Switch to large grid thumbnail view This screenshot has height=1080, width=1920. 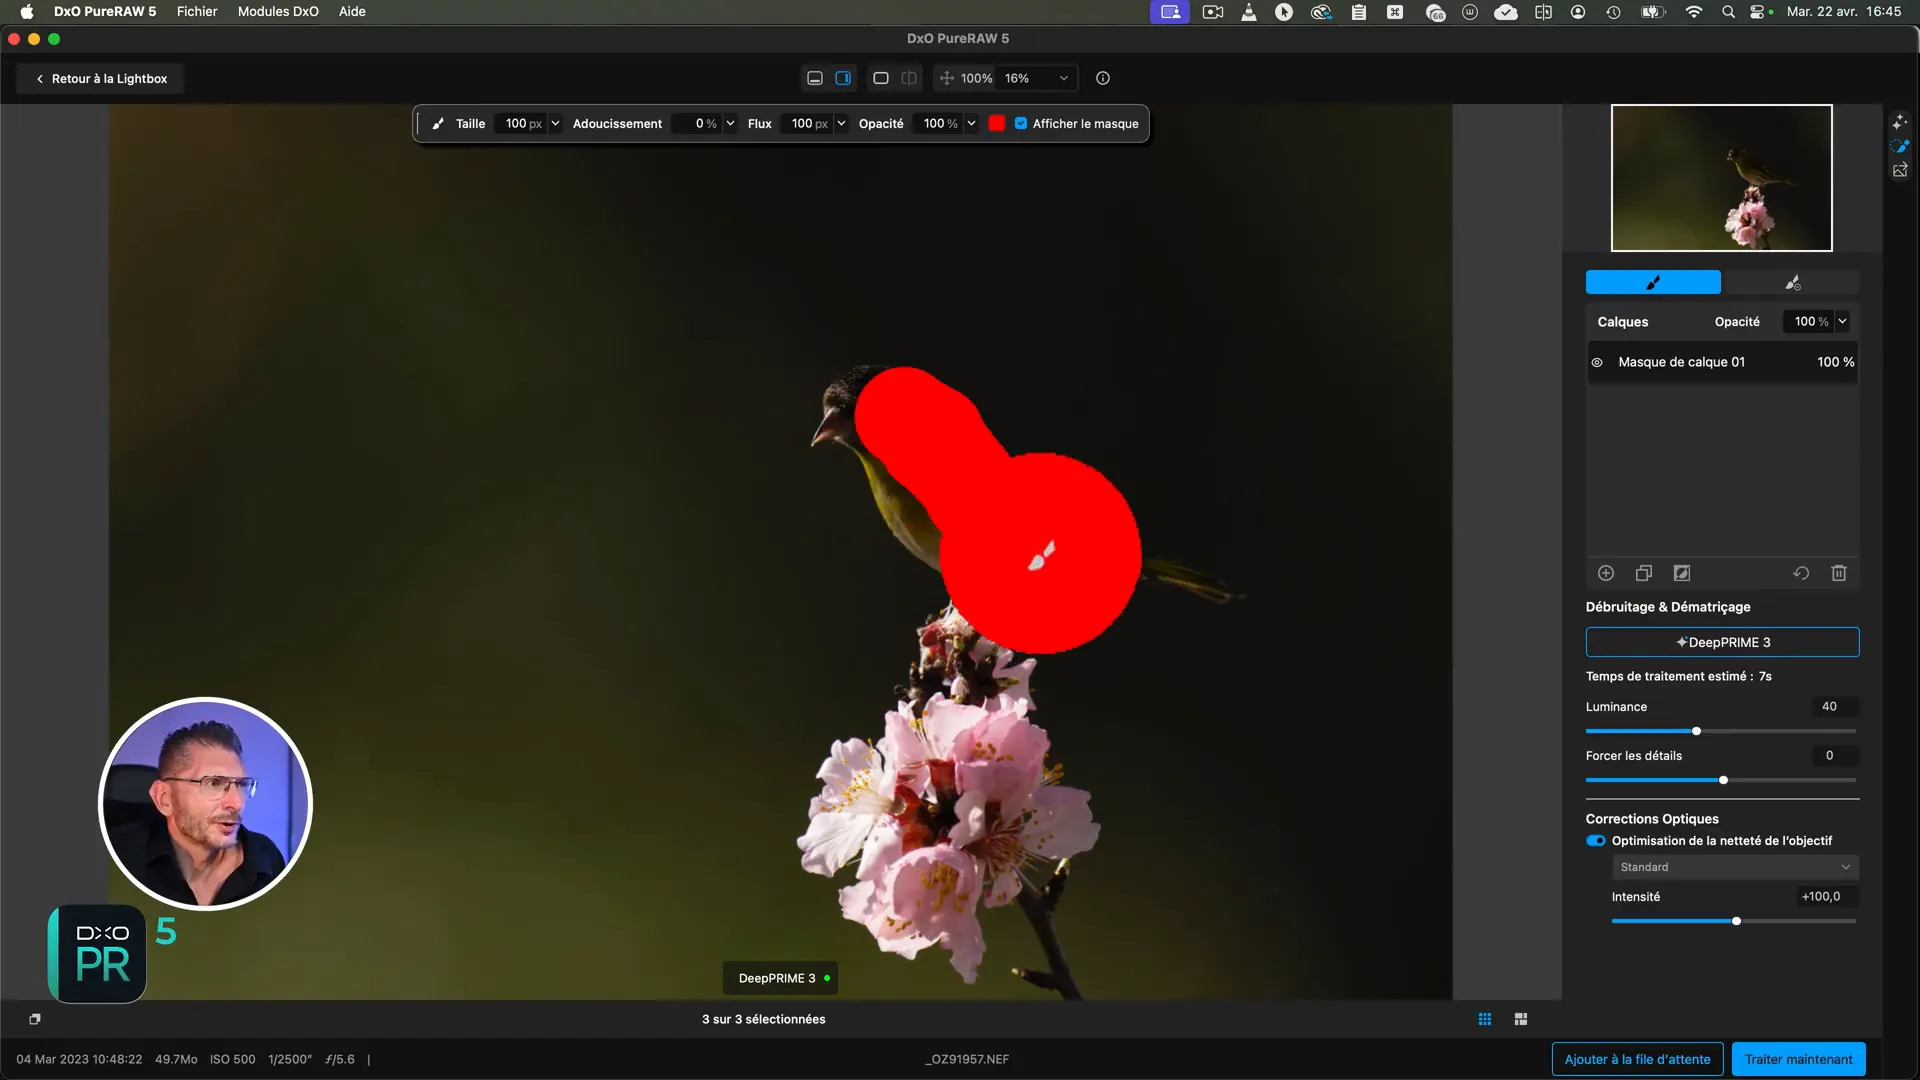1521,1019
